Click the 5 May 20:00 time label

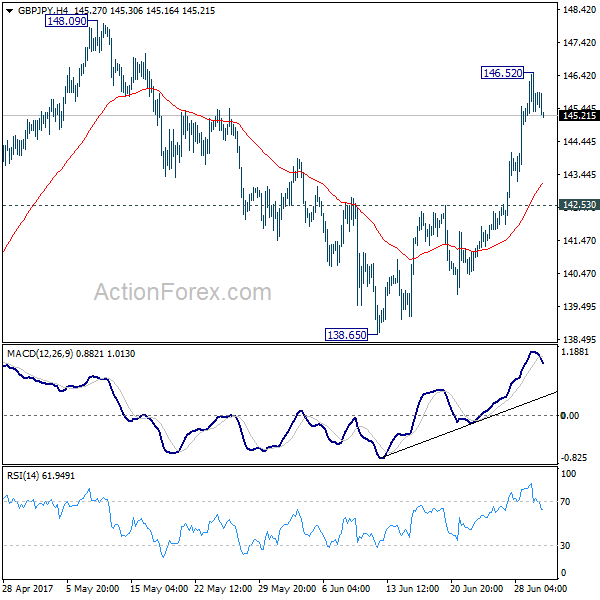(92, 588)
